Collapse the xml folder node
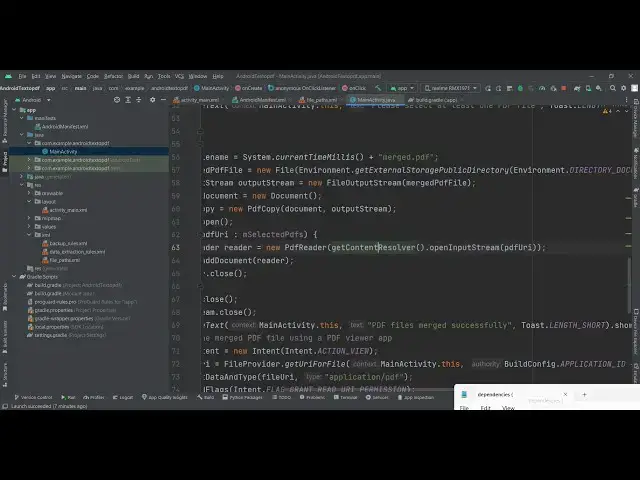The width and height of the screenshot is (640, 480). (x=29, y=235)
